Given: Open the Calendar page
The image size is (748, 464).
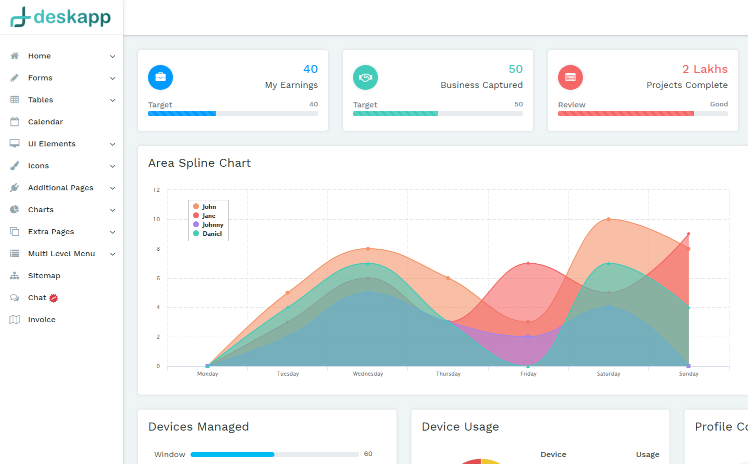Looking at the screenshot, I should click(45, 122).
